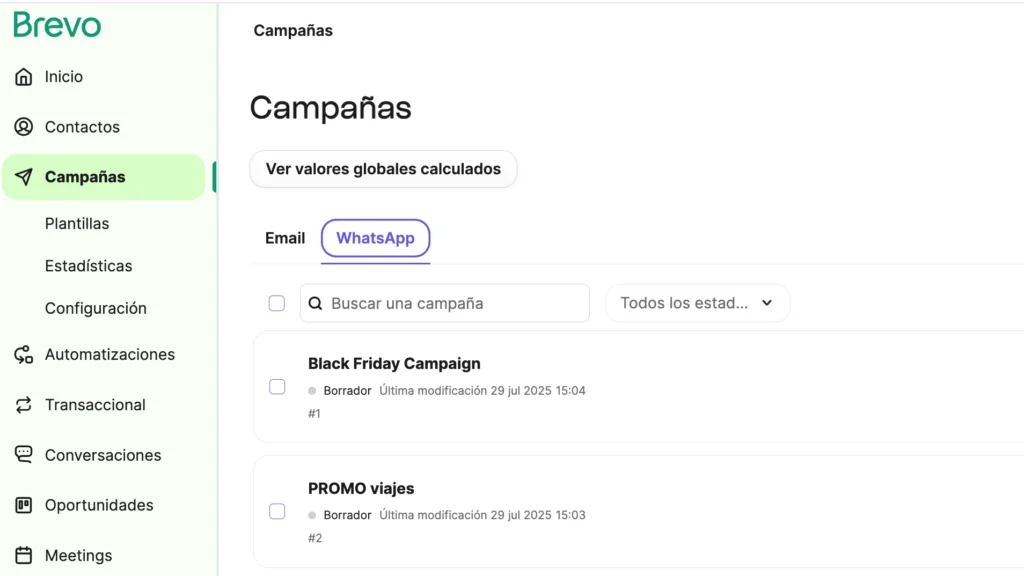
Task: Open the Black Friday Campaign link
Action: click(x=394, y=364)
